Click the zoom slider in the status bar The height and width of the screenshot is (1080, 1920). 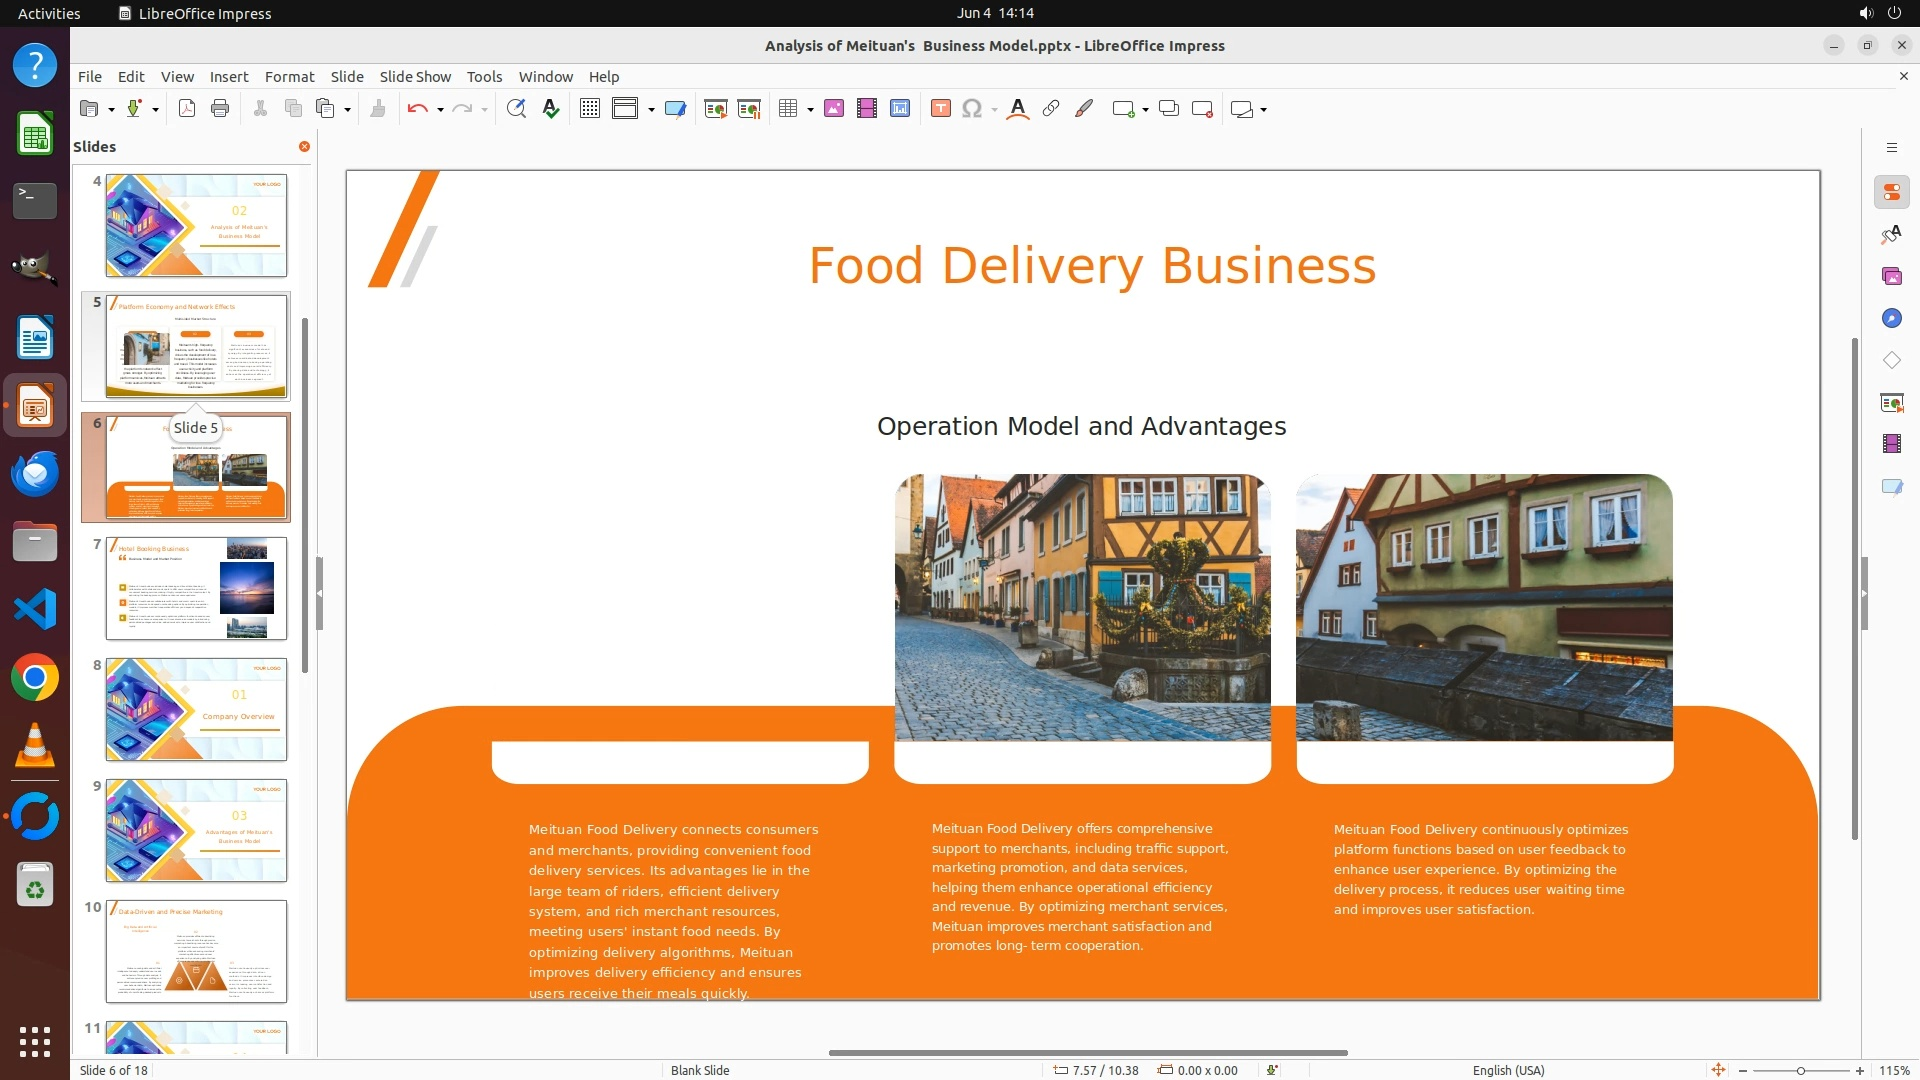coord(1801,1070)
